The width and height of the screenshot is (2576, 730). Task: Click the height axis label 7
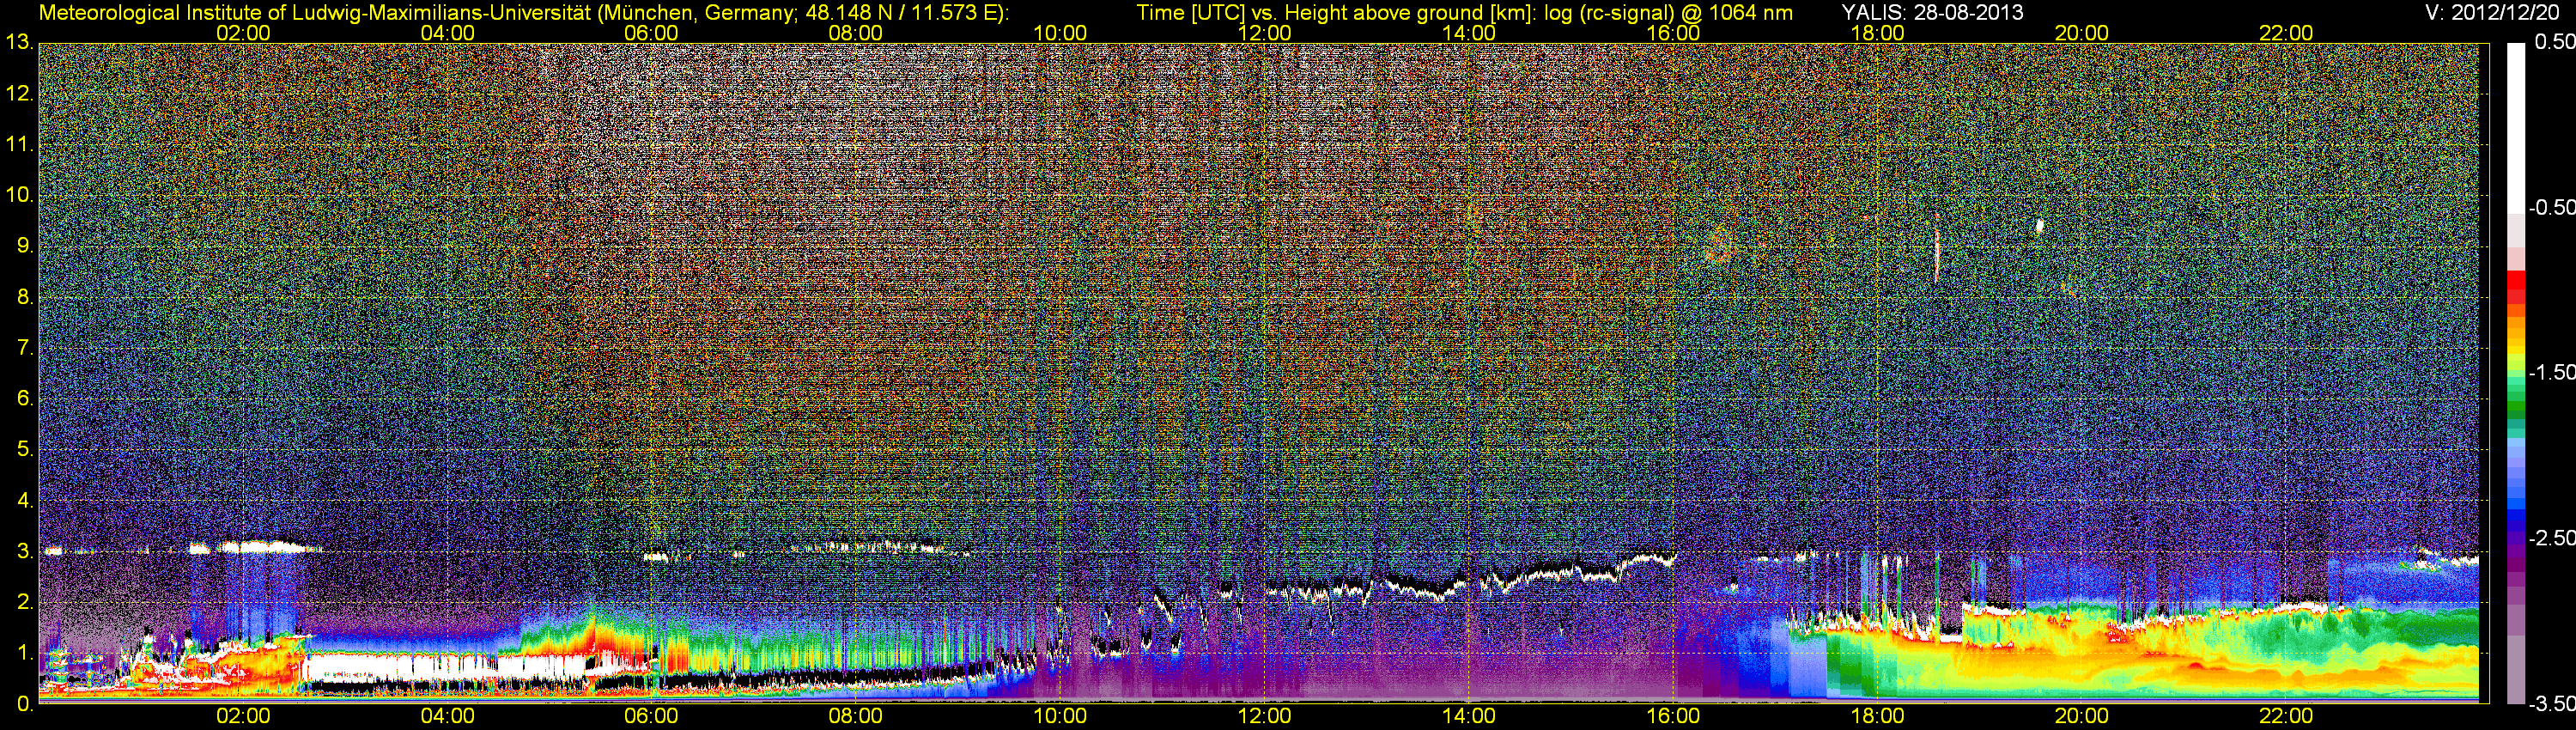(24, 347)
